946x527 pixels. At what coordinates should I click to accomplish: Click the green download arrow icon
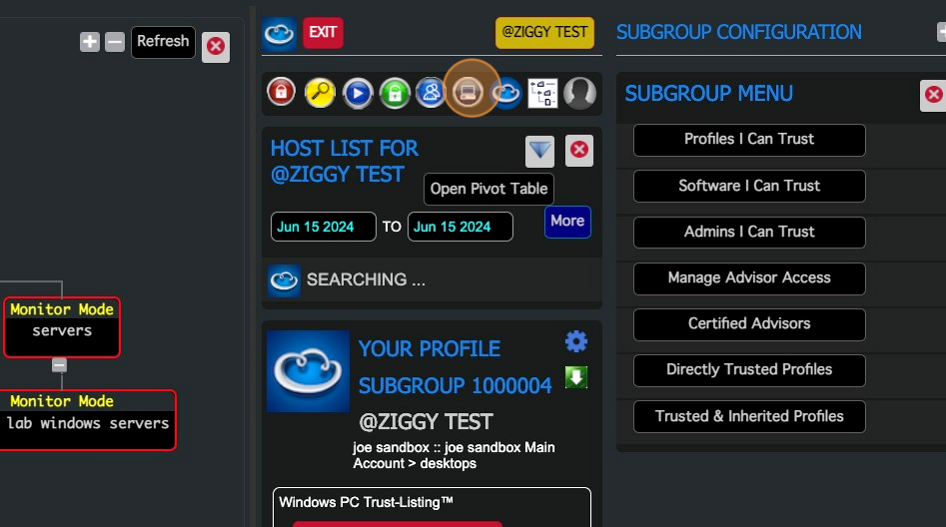[576, 377]
